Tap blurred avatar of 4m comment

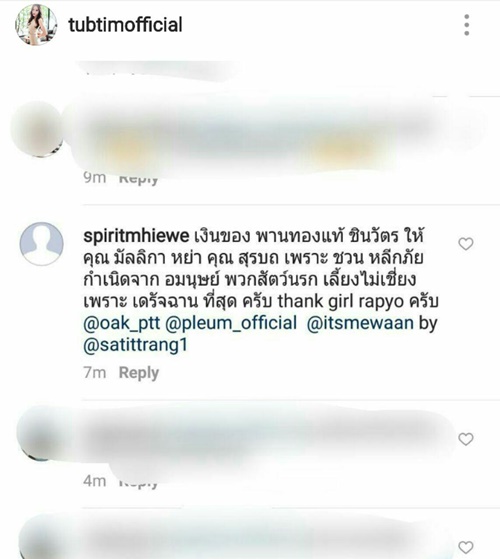39,434
